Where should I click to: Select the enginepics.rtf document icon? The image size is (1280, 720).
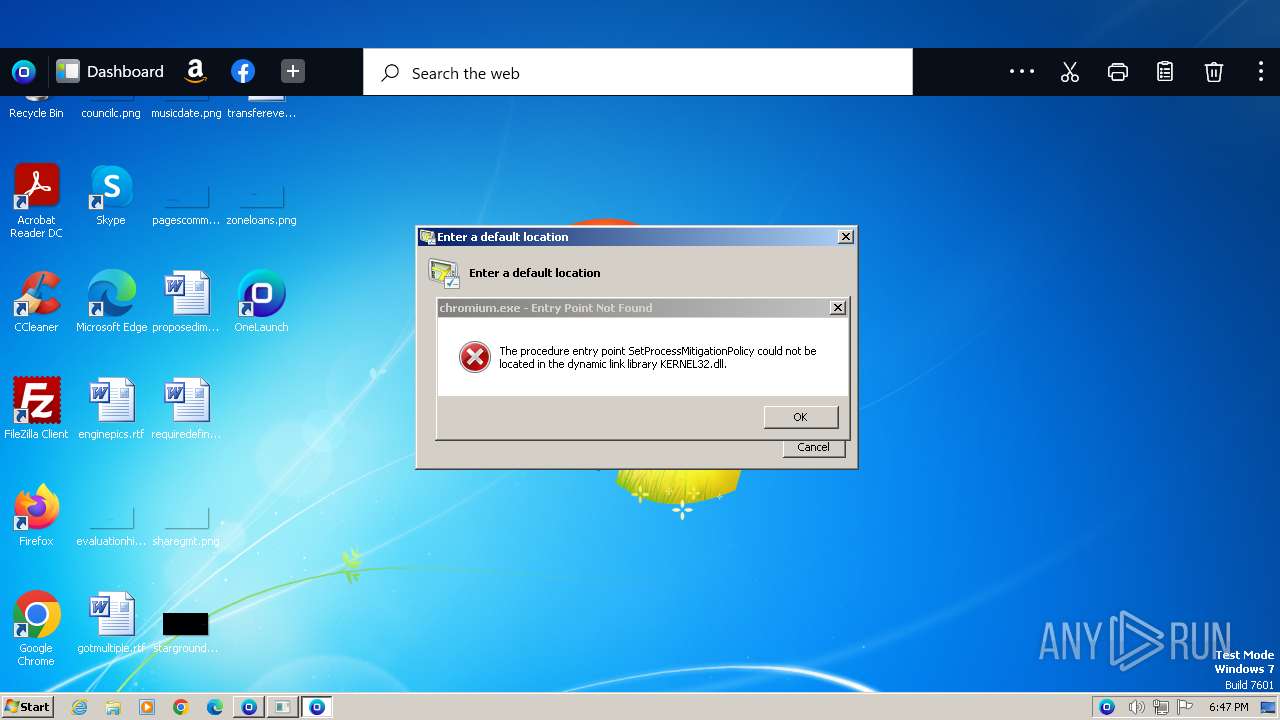(111, 409)
